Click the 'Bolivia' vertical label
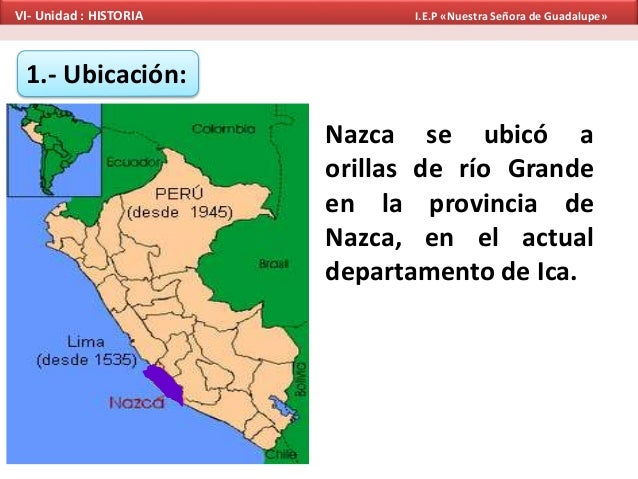The width and height of the screenshot is (638, 479). coord(301,380)
